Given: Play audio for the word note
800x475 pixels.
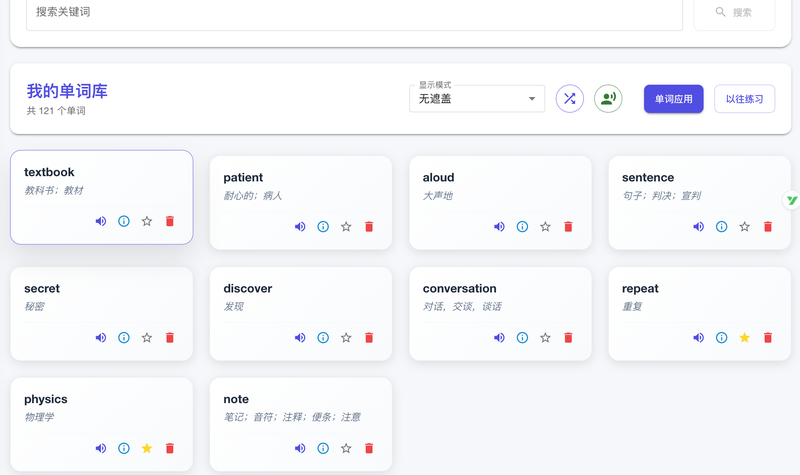Looking at the screenshot, I should (x=300, y=449).
